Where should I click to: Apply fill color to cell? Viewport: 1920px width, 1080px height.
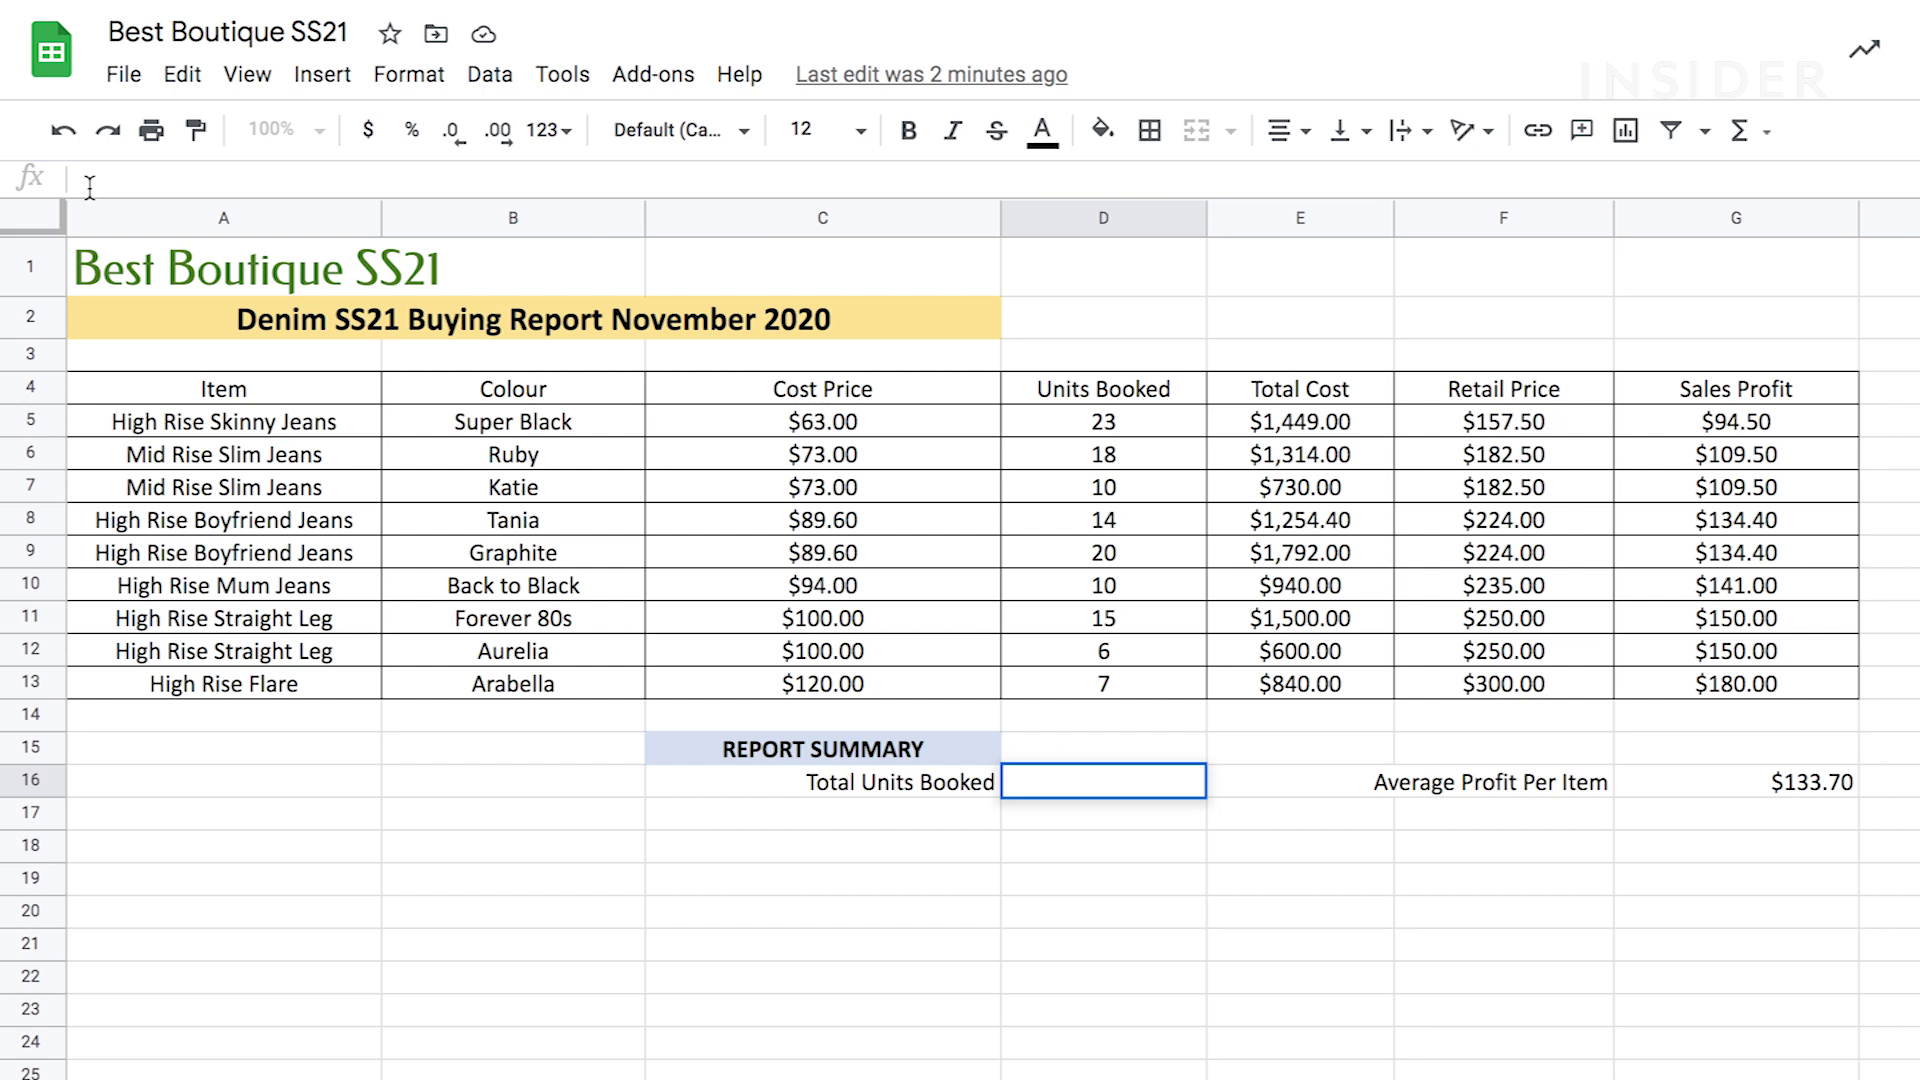tap(1101, 130)
